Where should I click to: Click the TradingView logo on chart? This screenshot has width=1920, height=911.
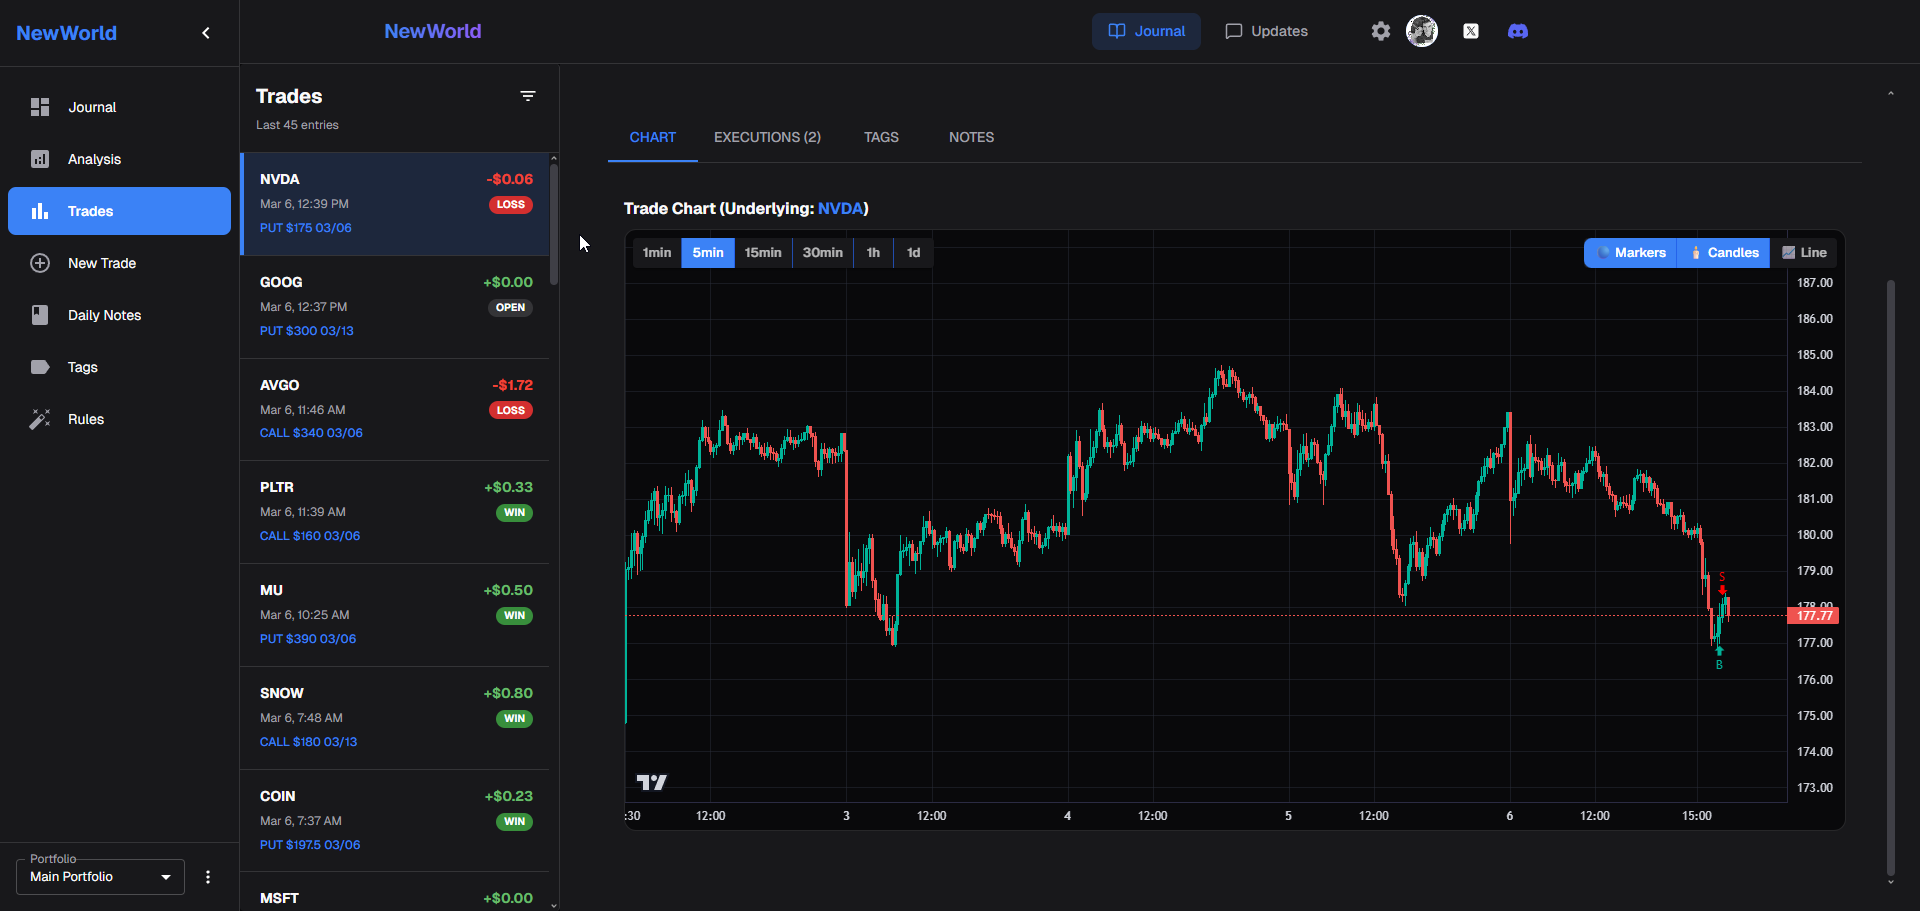point(651,782)
